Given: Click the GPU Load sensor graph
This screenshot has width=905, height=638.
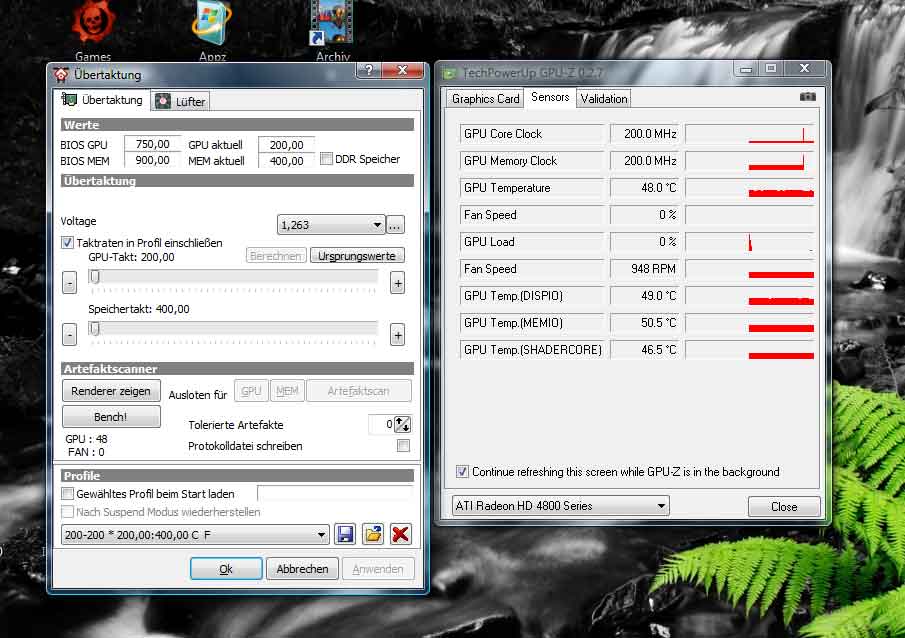Looking at the screenshot, I should tap(750, 242).
